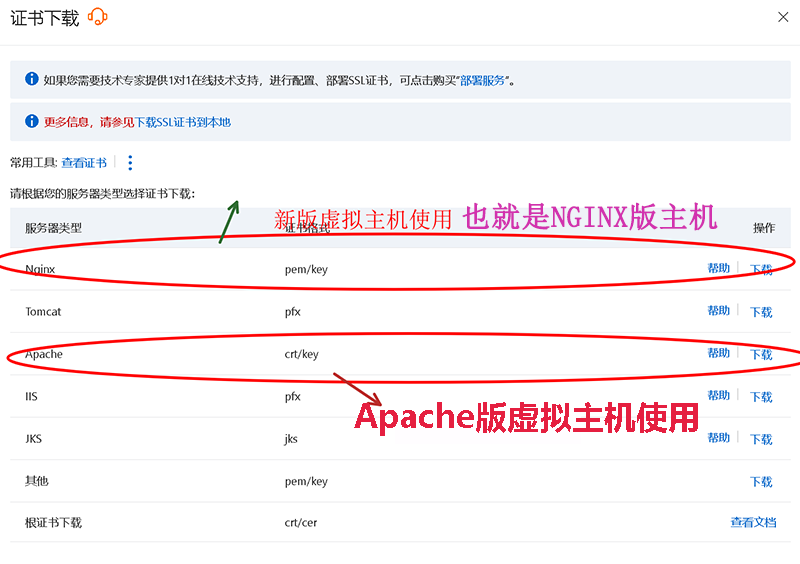The image size is (800, 564).
Task: Click the info icon in the technical support banner
Action: click(x=31, y=79)
